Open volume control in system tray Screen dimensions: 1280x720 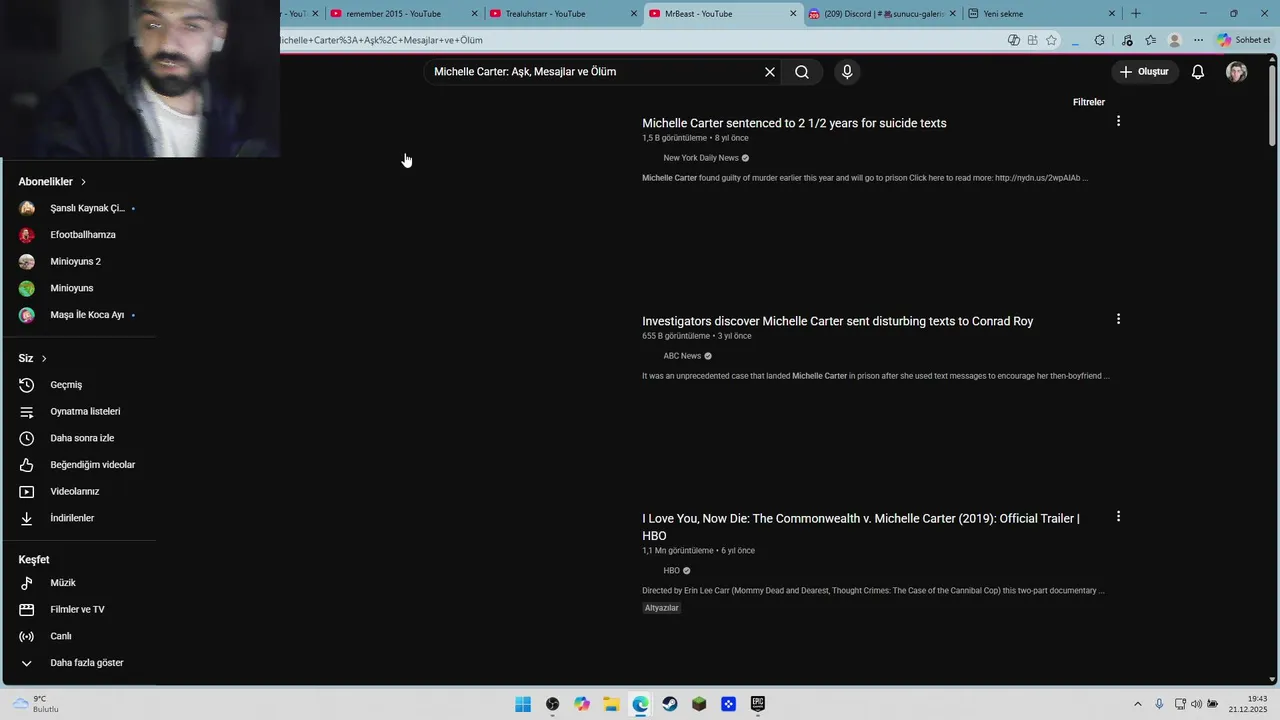pyautogui.click(x=1196, y=704)
